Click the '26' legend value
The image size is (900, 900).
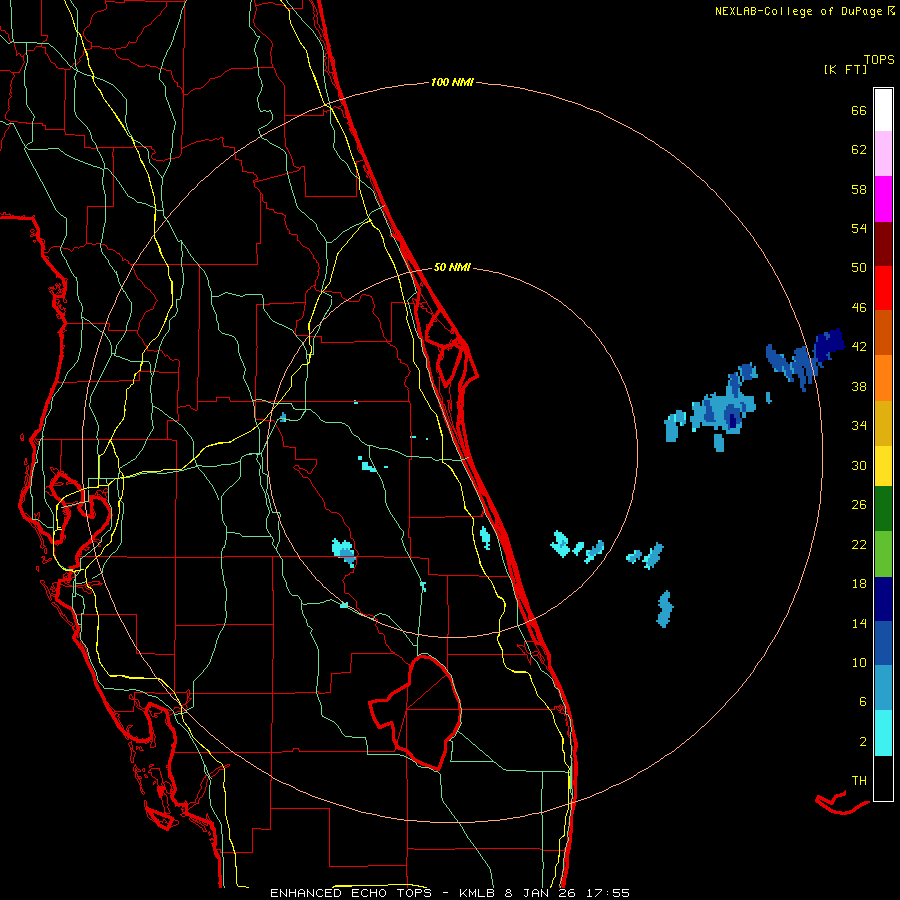859,505
